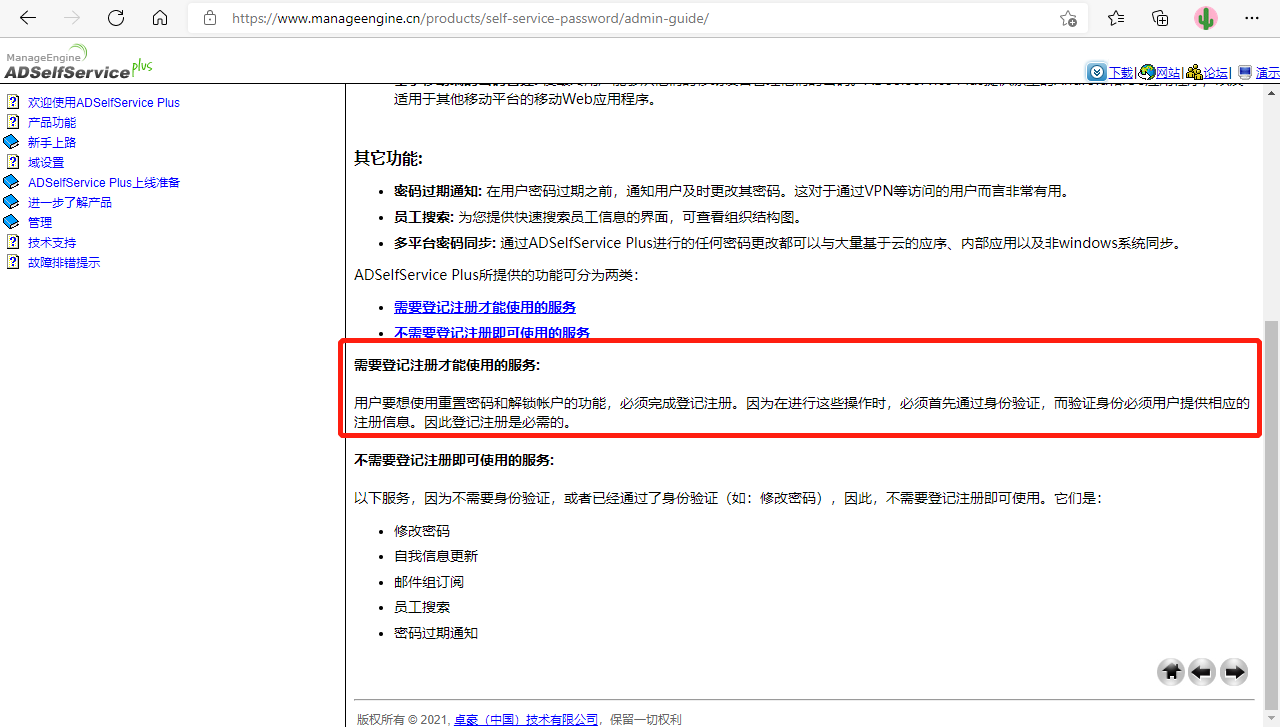
Task: Go to next page using right arrow icon
Action: (x=1235, y=672)
